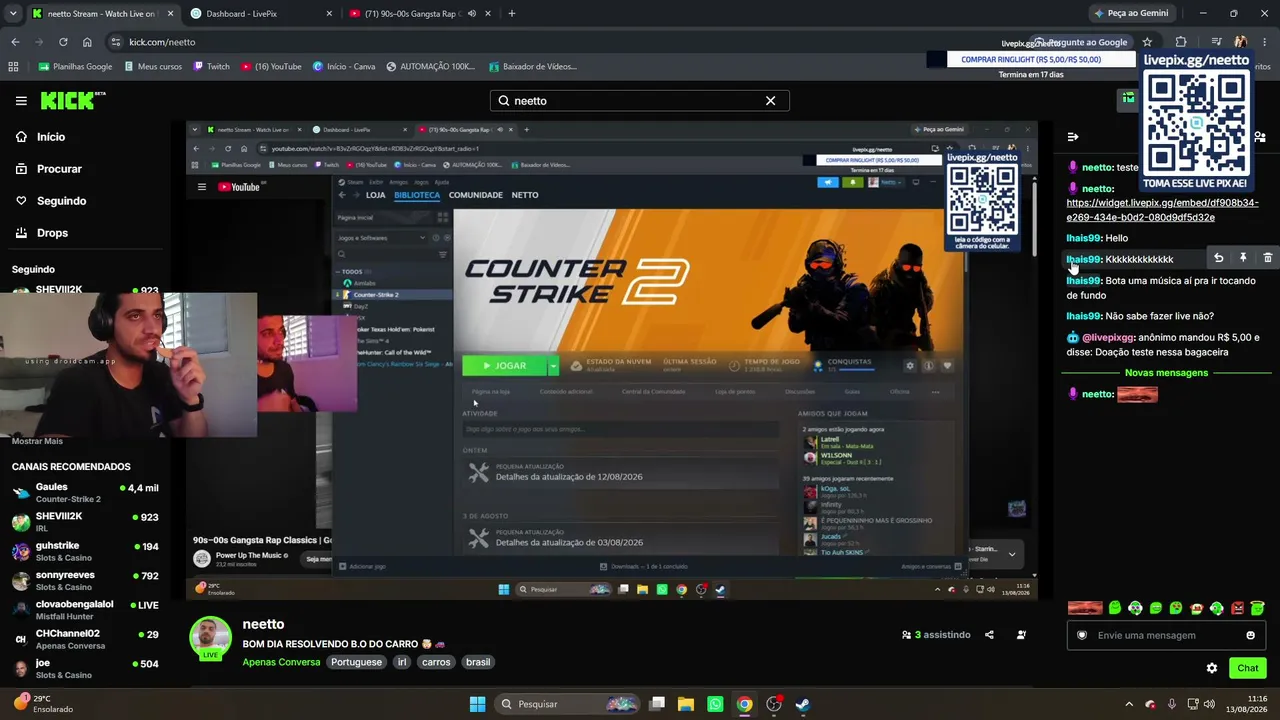This screenshot has width=1280, height=720.
Task: View site information icon in the address bar
Action: tap(115, 42)
